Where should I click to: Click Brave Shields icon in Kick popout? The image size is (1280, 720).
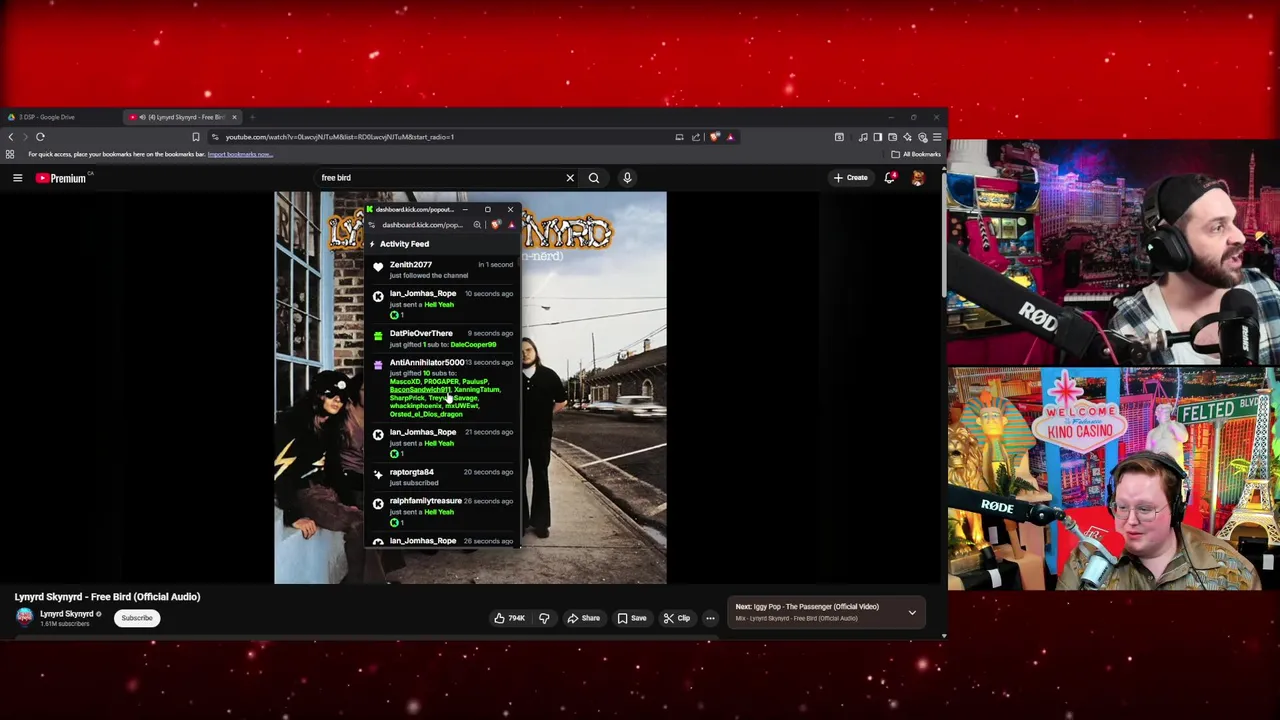click(x=496, y=225)
